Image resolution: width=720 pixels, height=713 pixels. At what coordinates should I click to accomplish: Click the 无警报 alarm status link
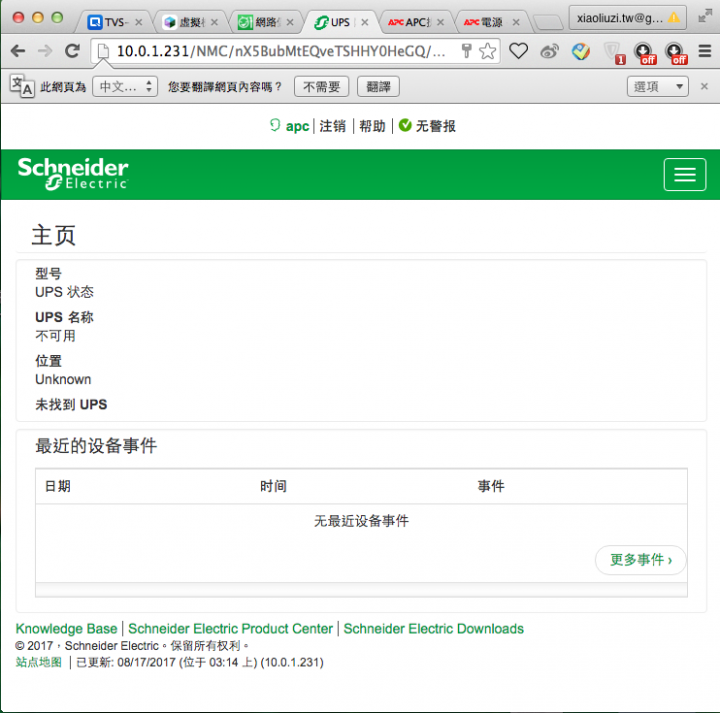point(435,126)
